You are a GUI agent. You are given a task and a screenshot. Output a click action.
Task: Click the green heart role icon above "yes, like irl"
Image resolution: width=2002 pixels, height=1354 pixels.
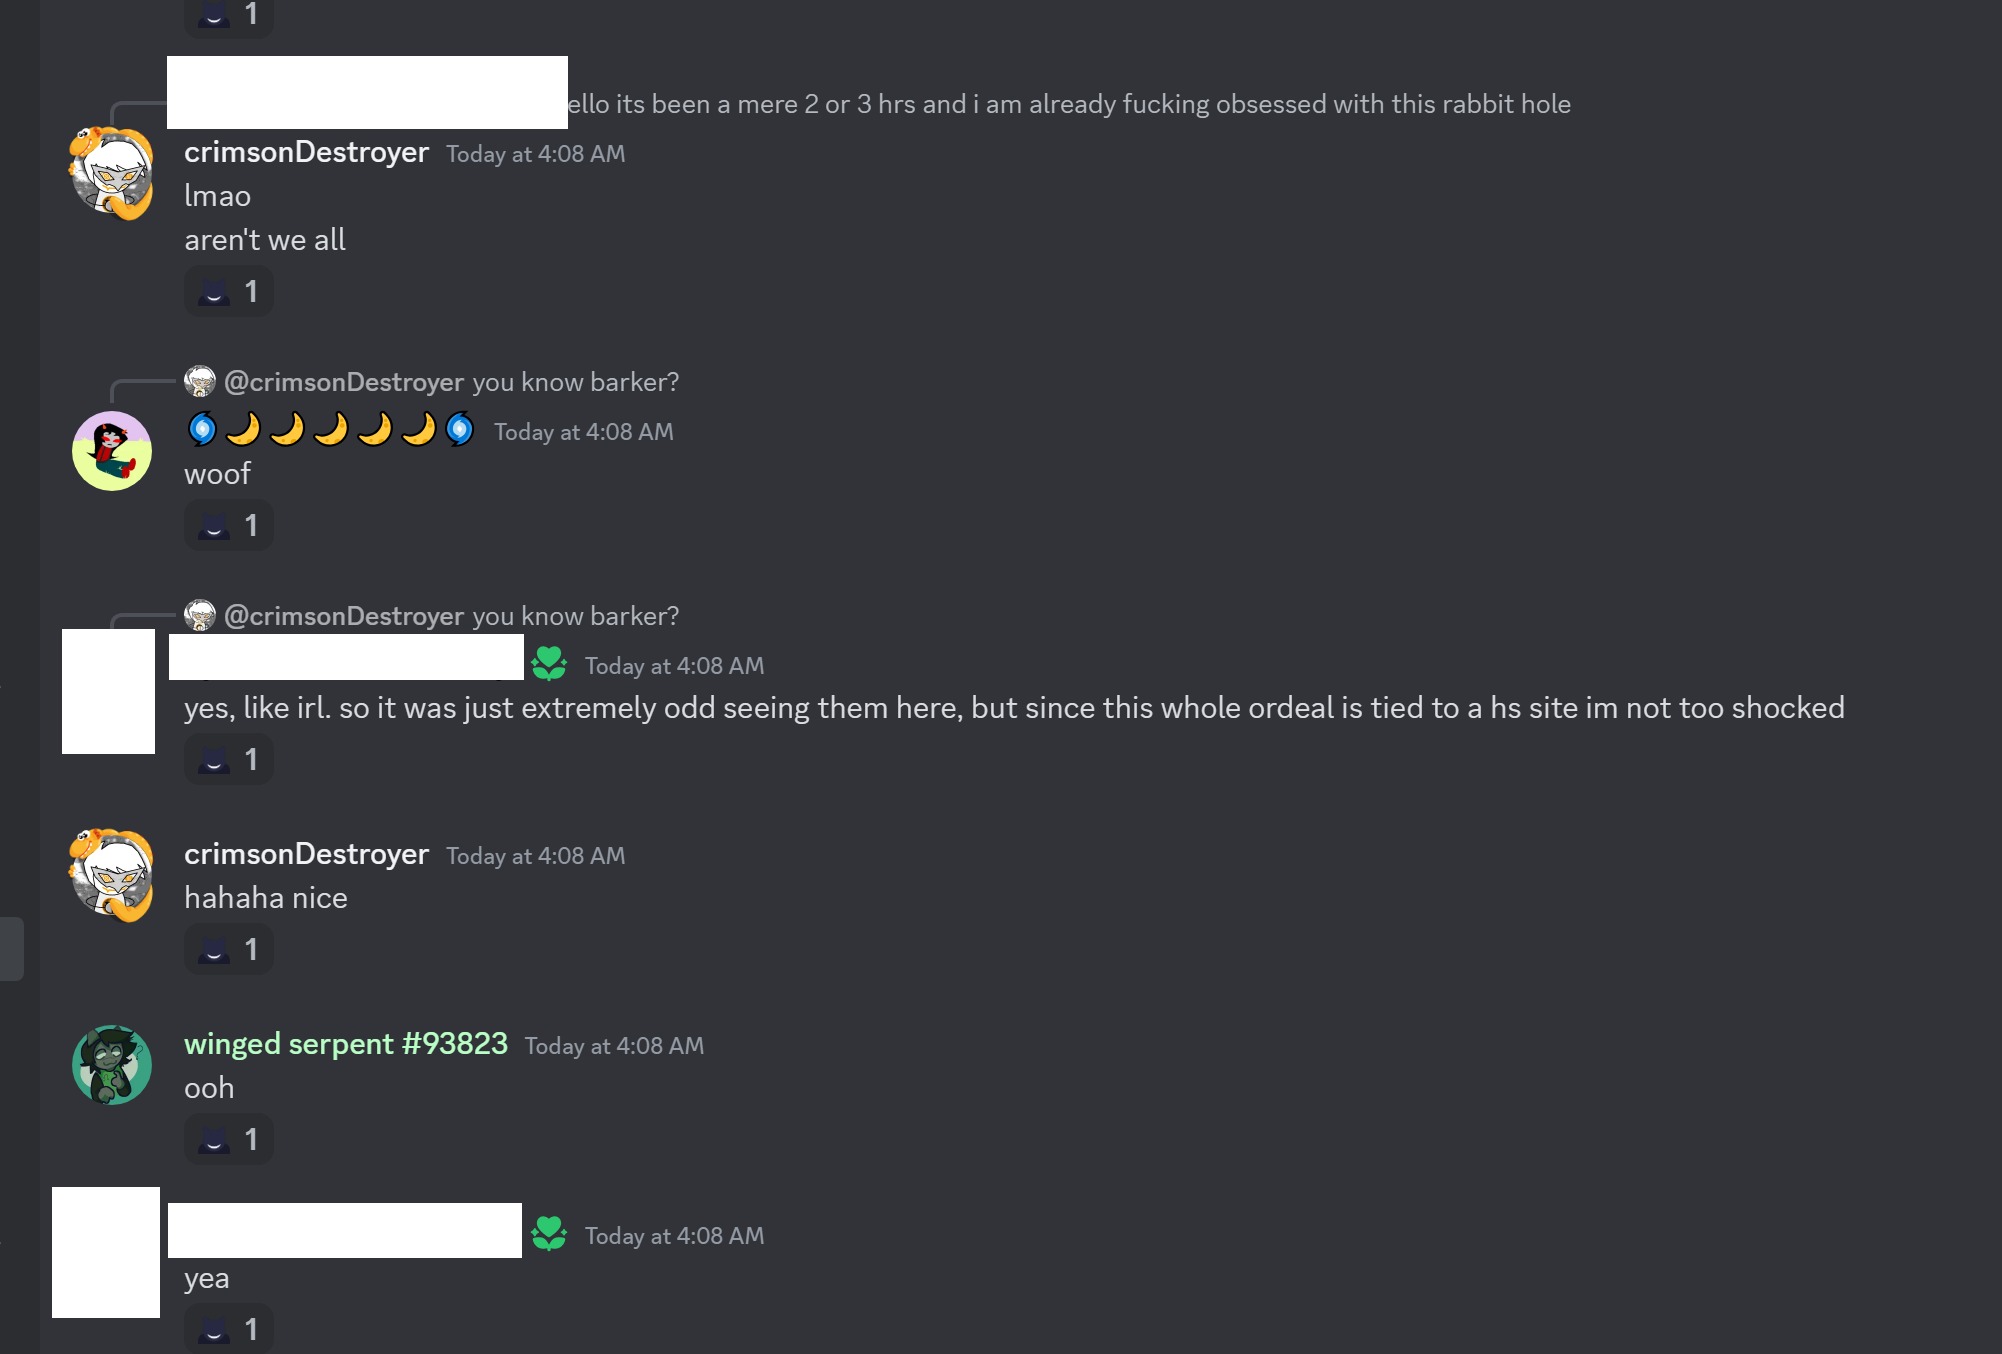pos(549,664)
